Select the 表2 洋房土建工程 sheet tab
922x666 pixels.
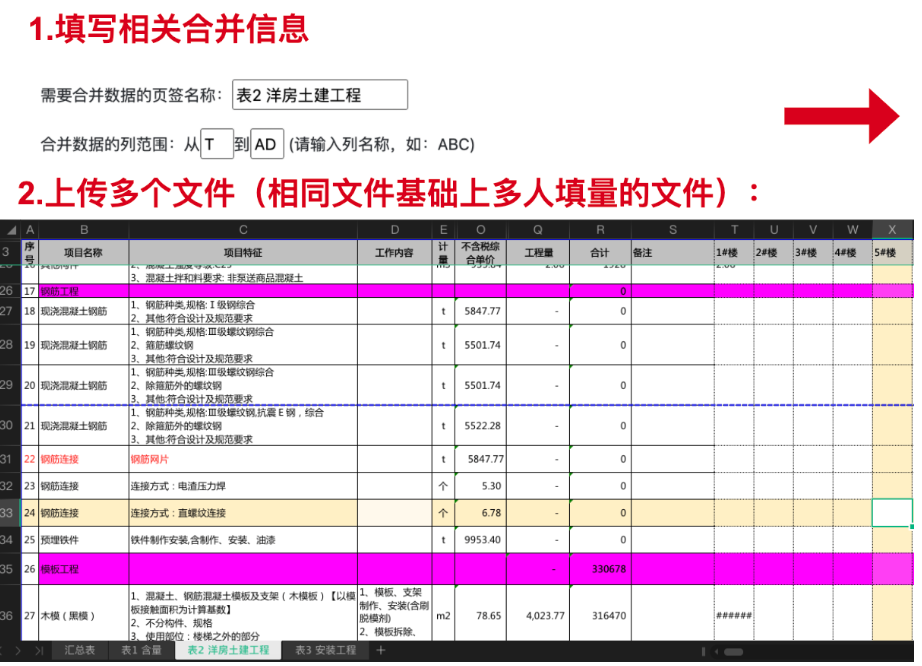[222, 651]
